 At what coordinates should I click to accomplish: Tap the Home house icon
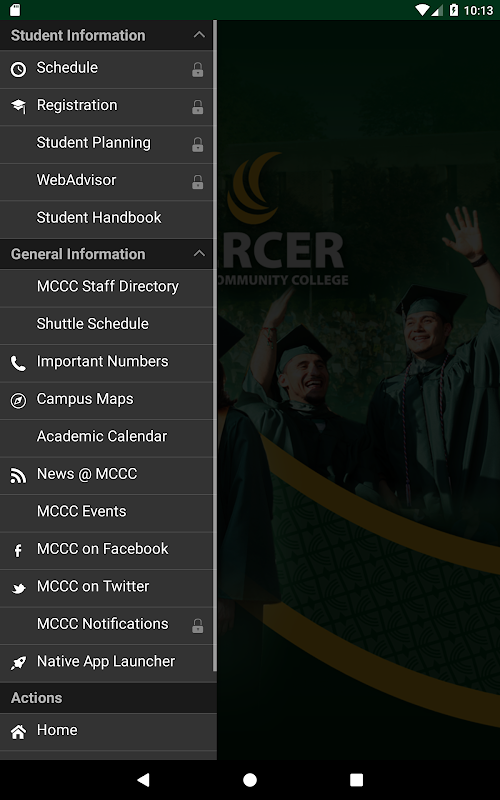click(18, 732)
